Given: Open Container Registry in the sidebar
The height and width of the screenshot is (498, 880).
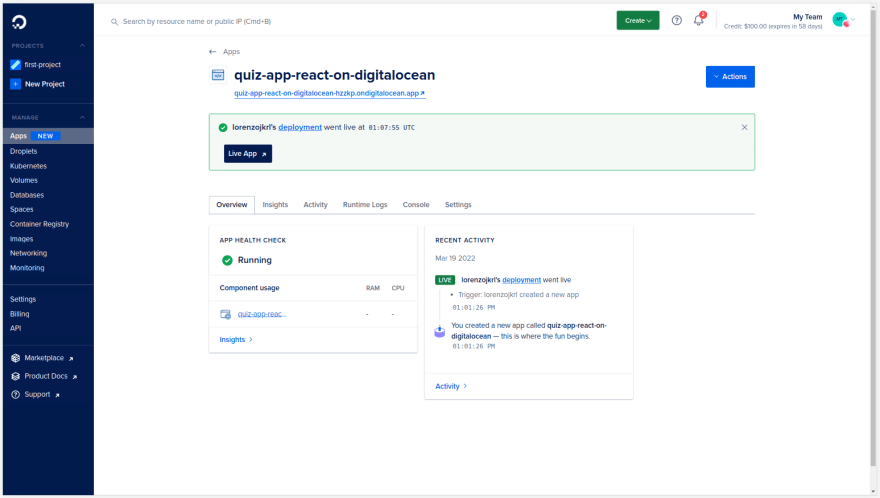Looking at the screenshot, I should tap(39, 224).
